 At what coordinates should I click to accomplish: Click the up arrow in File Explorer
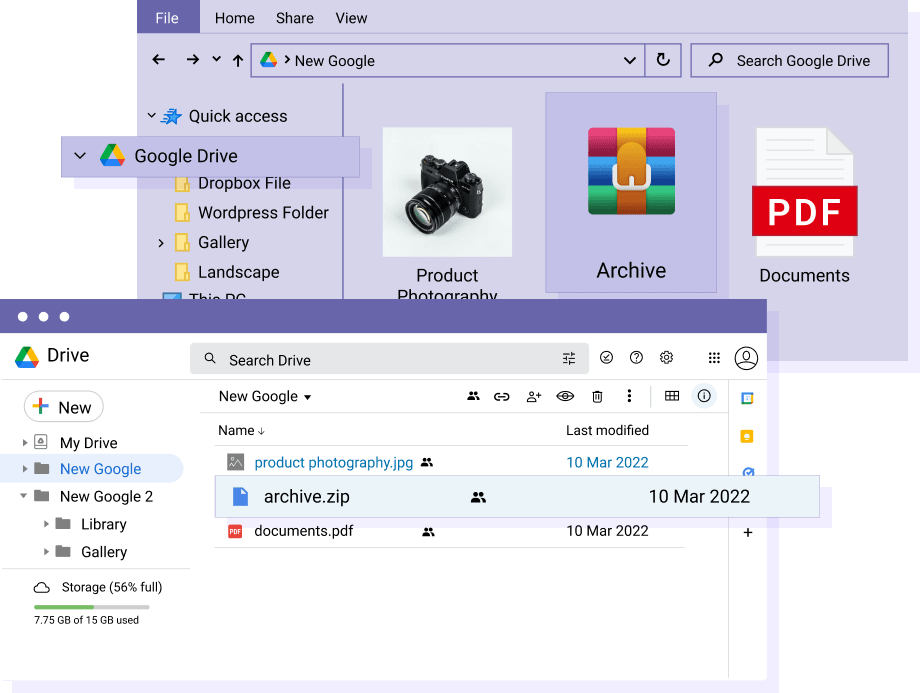click(238, 60)
